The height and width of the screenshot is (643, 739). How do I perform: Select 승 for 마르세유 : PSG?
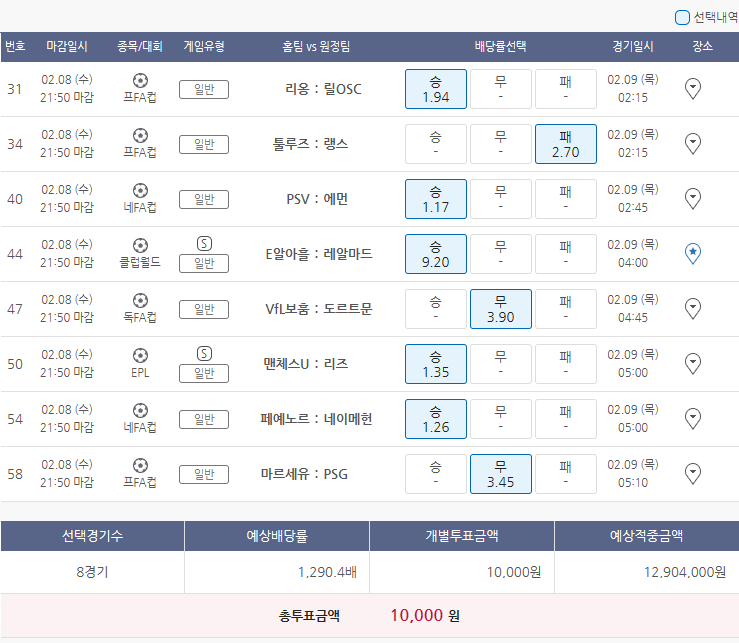tap(435, 474)
